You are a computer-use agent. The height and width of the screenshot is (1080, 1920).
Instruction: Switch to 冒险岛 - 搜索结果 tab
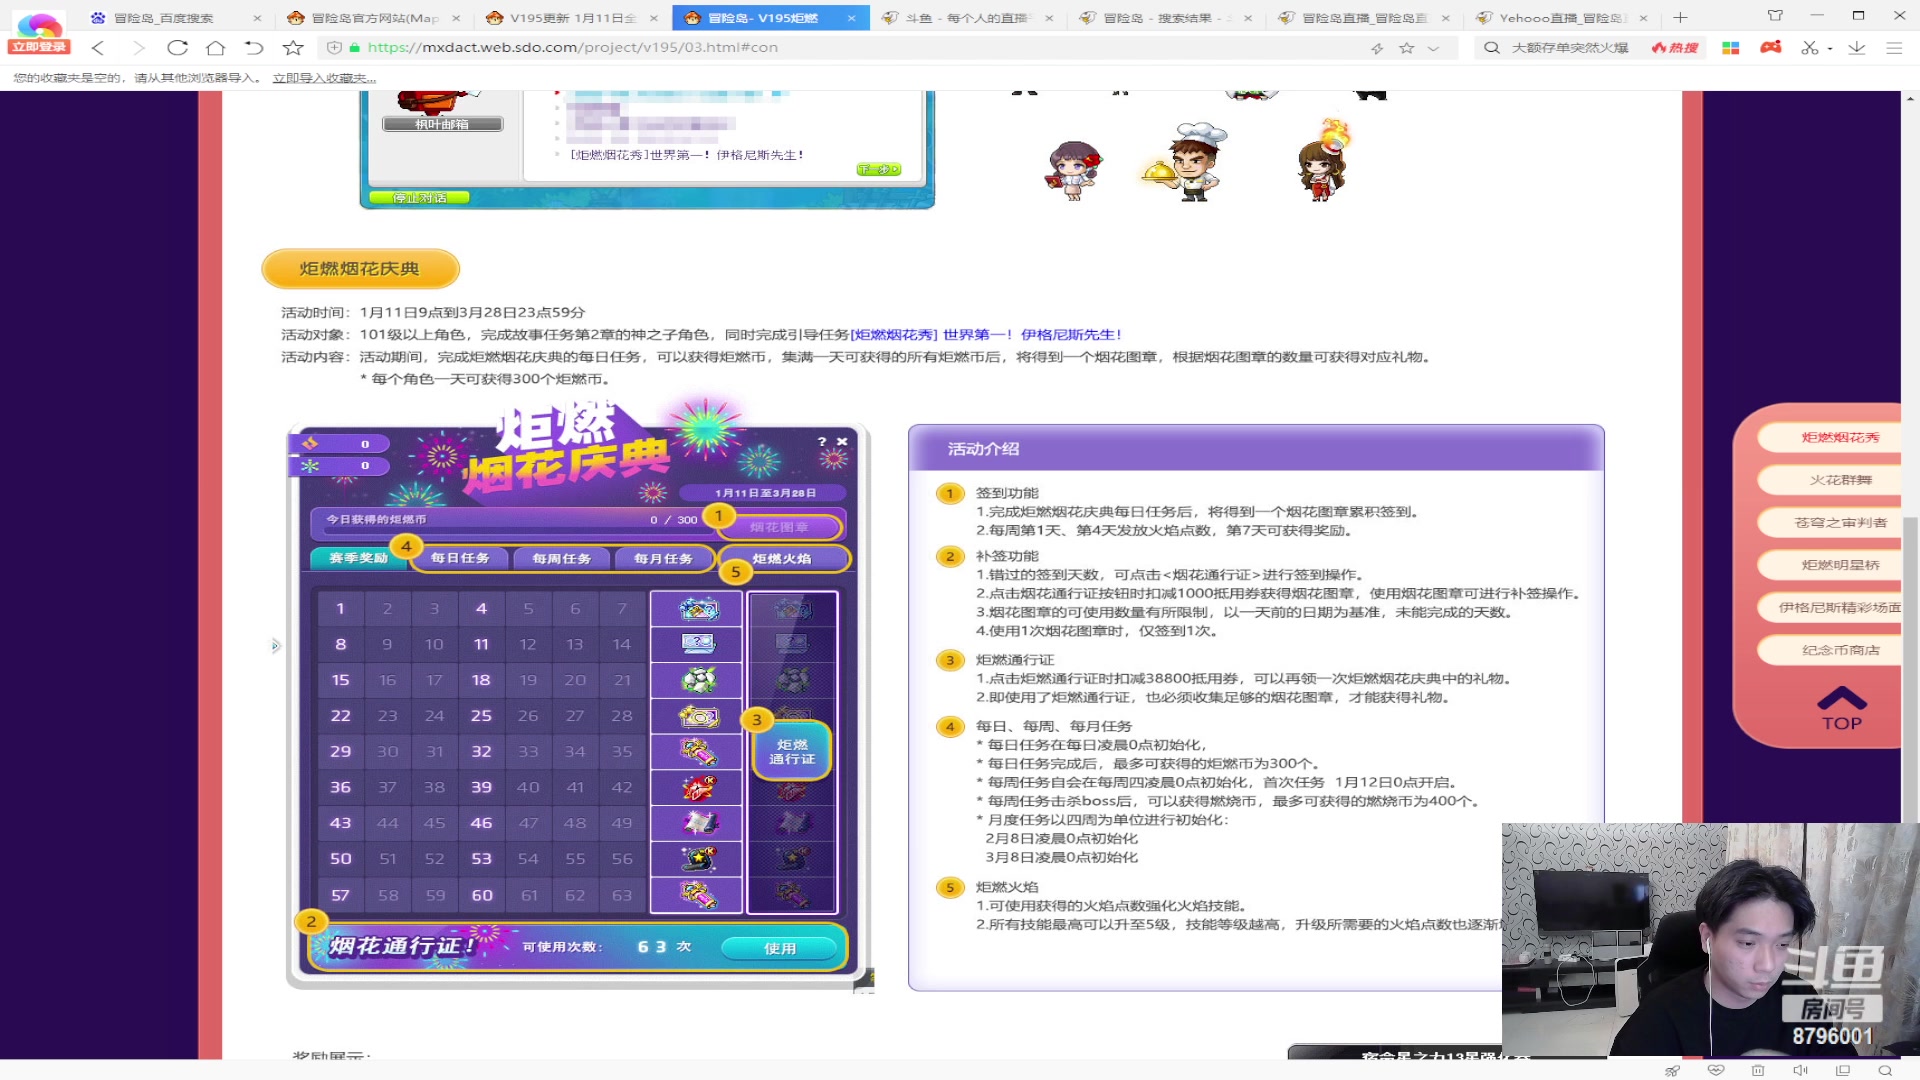point(1166,18)
